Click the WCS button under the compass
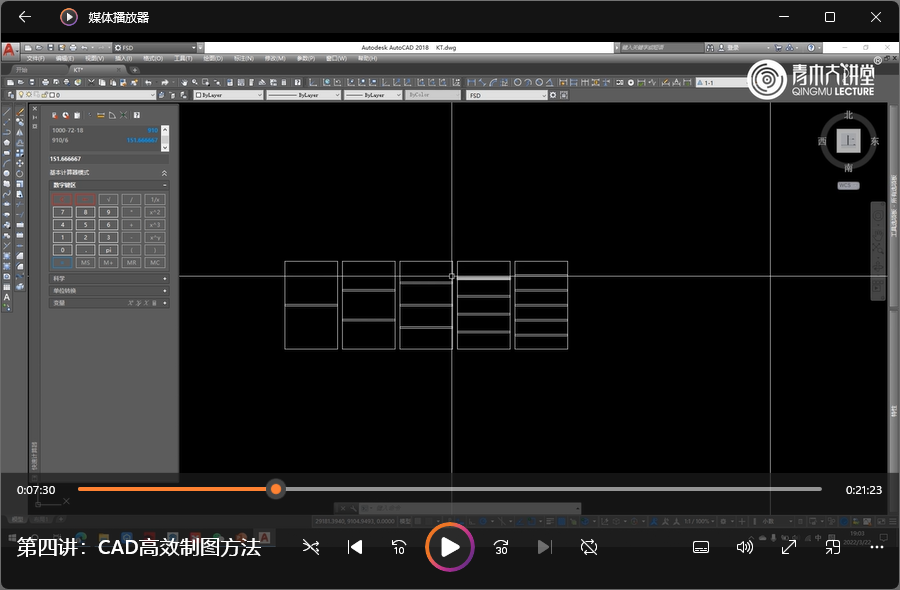 [848, 185]
